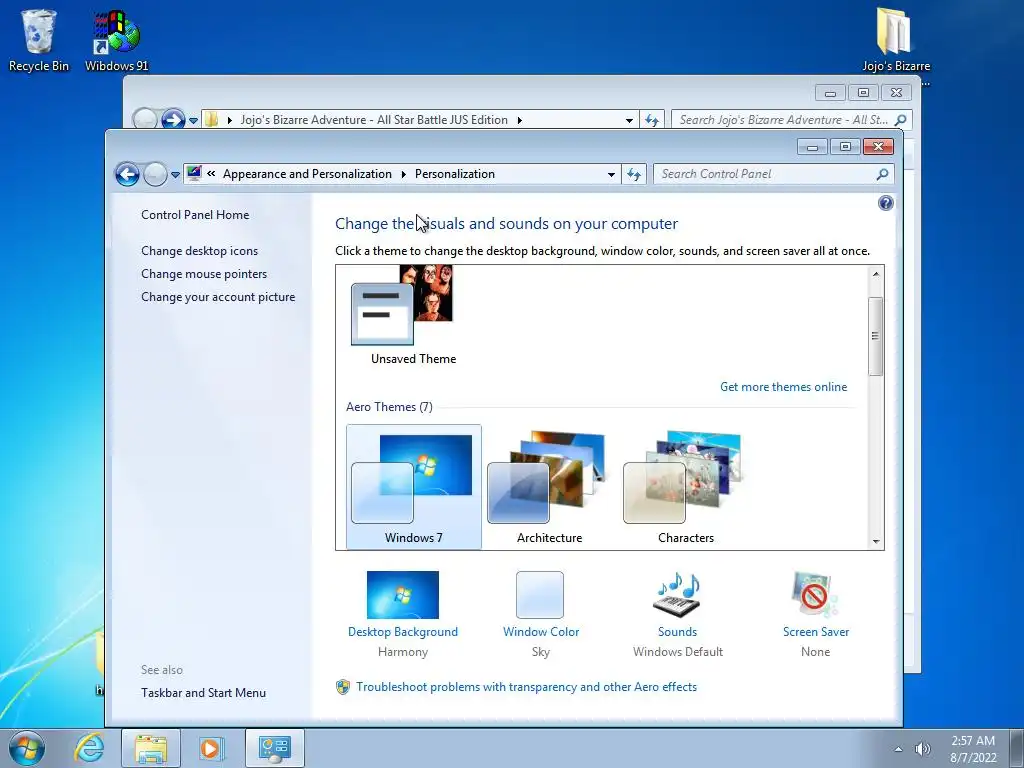Expand address bar history dropdown in Jojo's explorer window
This screenshot has height=768, width=1024.
[x=629, y=120]
